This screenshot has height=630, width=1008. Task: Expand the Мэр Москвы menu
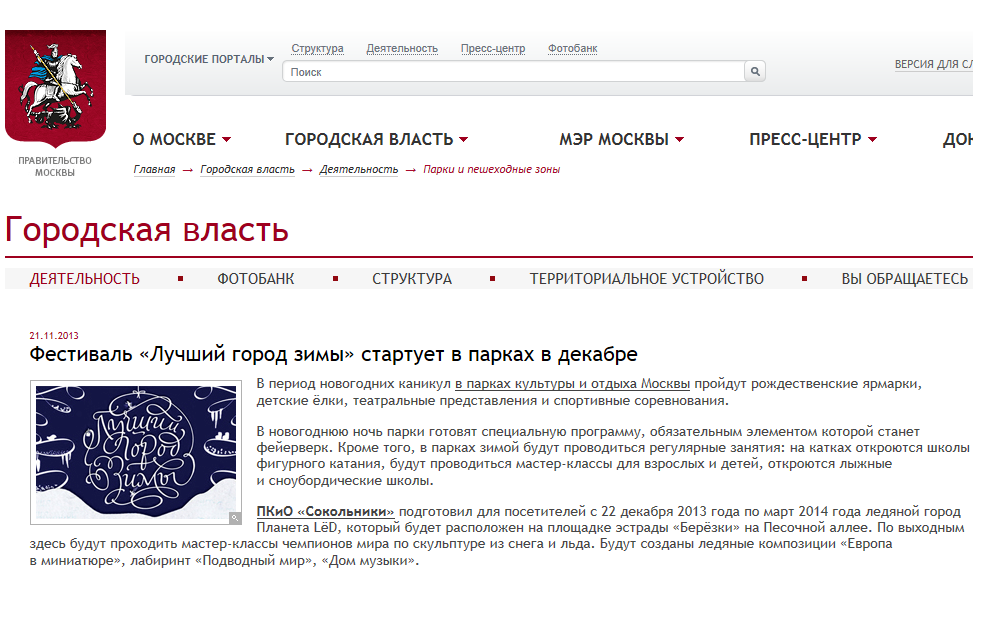pyautogui.click(x=621, y=140)
